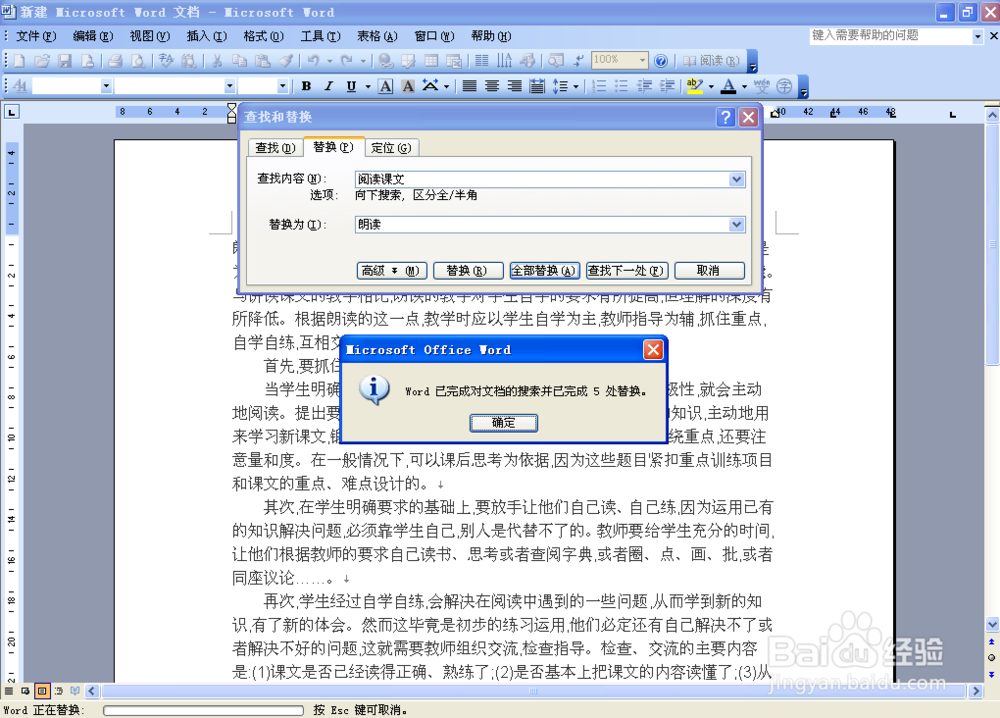Viewport: 1000px width, 718px height.
Task: Click the Phonetic Guide icon
Action: [761, 85]
